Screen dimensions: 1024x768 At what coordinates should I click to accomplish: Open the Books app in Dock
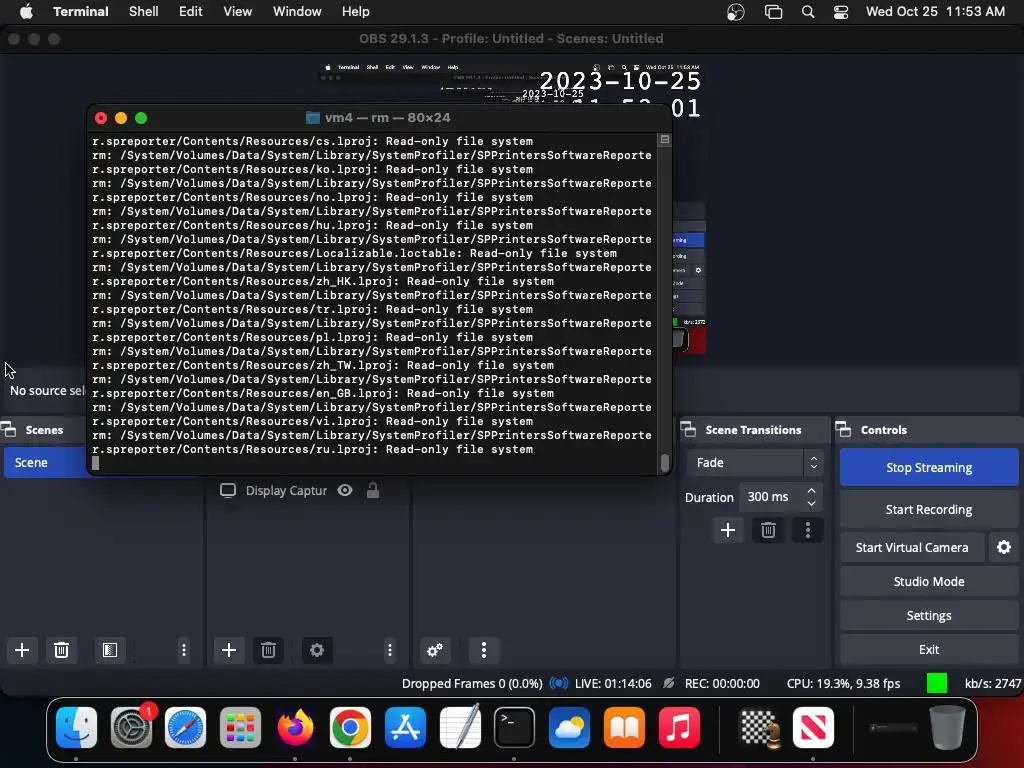624,728
